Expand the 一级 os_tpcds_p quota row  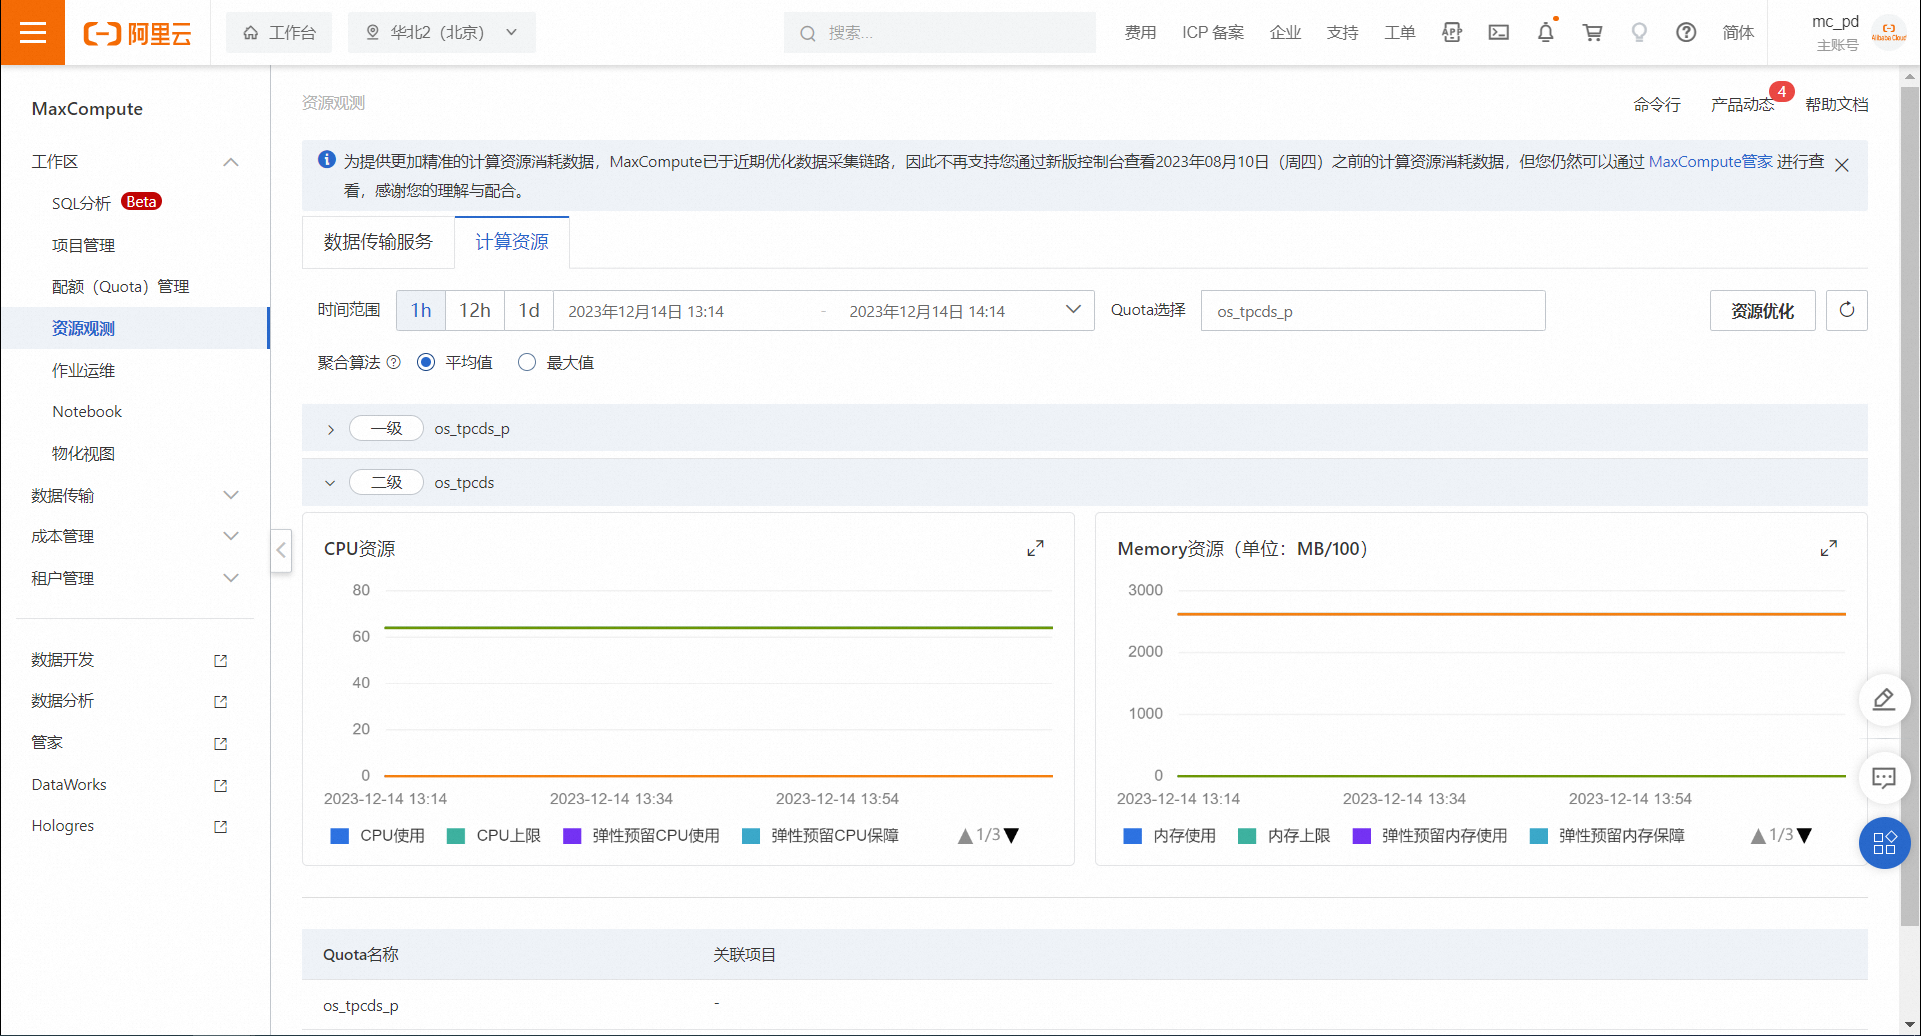330,429
